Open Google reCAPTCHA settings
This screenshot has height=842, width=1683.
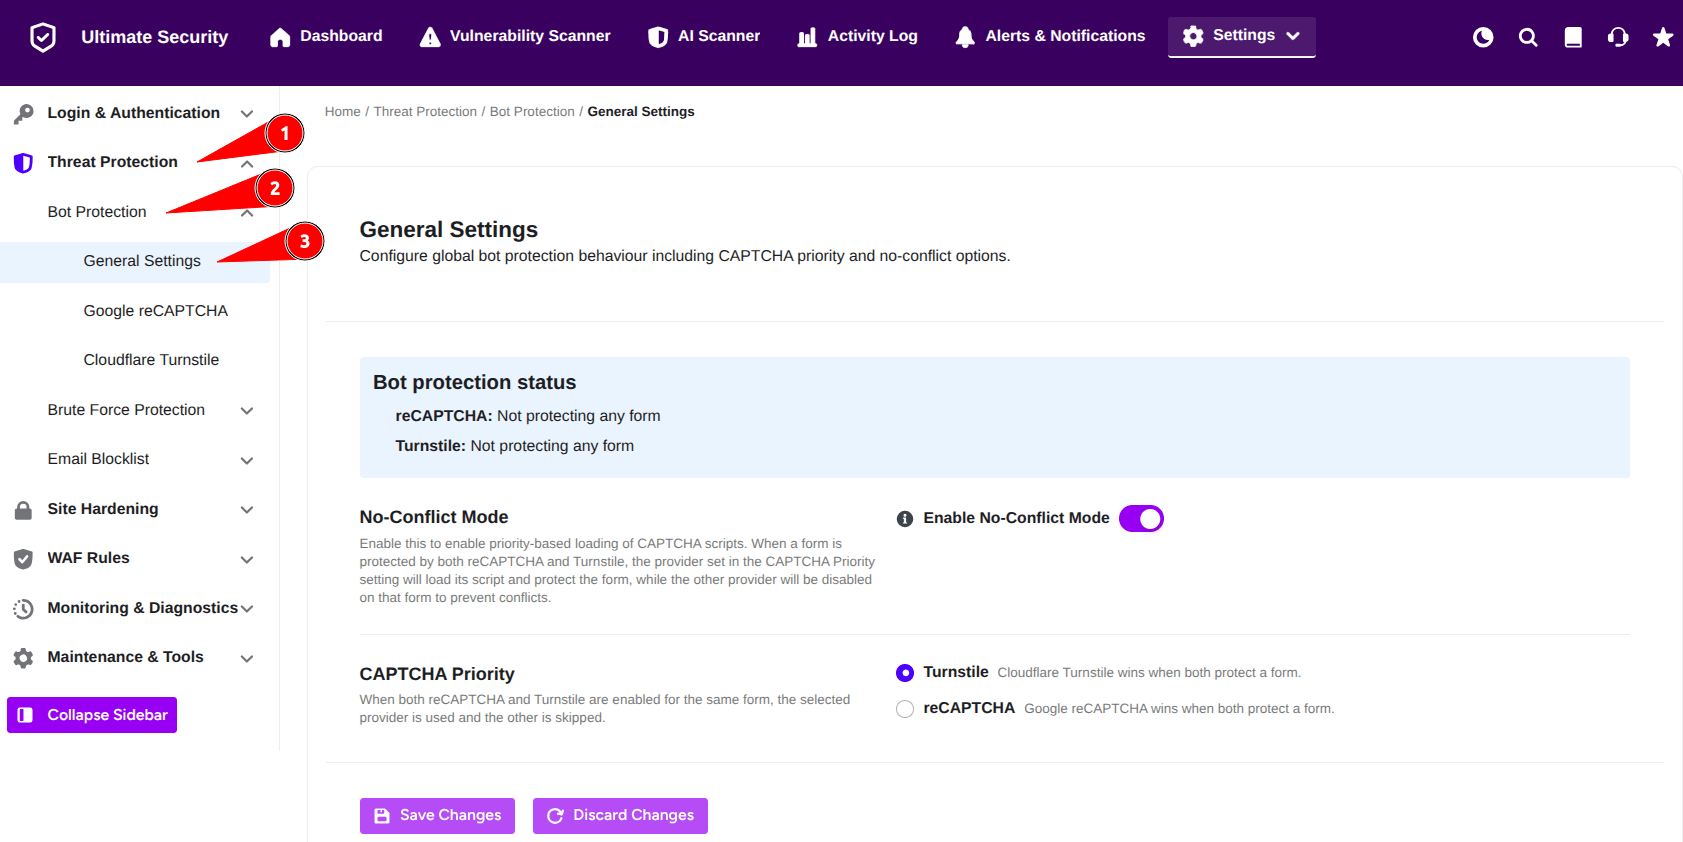coord(155,311)
